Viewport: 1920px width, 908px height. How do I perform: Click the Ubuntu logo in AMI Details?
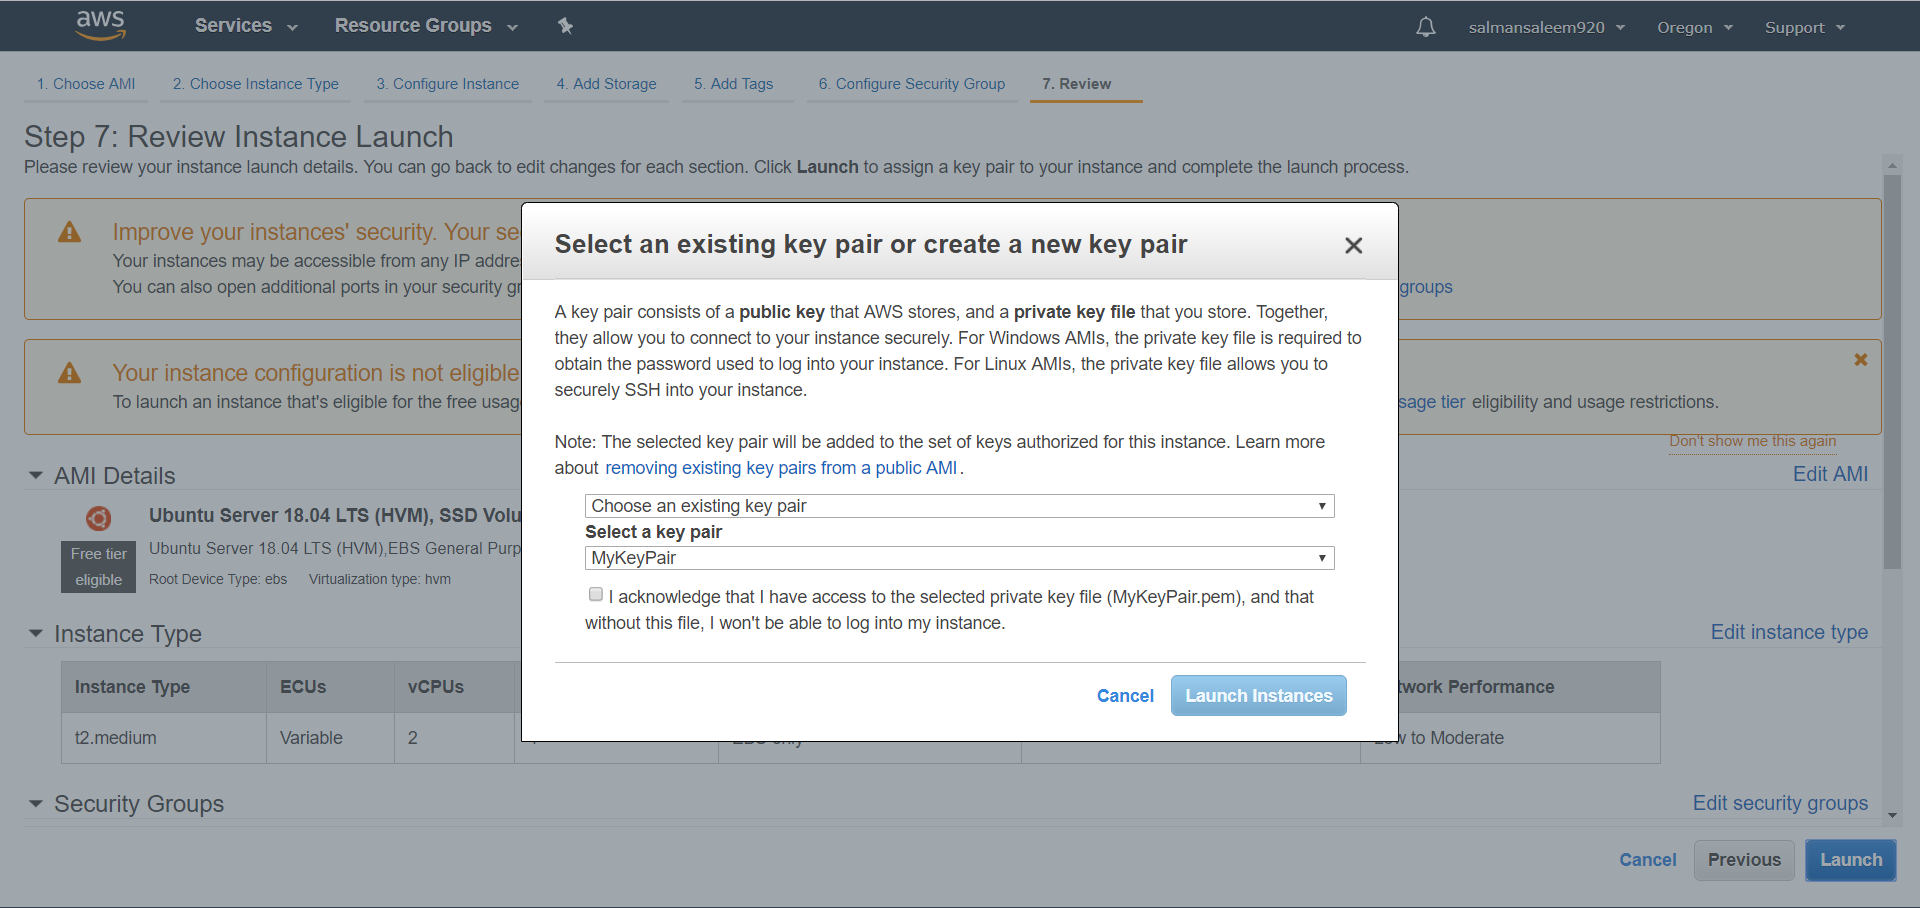coord(98,518)
